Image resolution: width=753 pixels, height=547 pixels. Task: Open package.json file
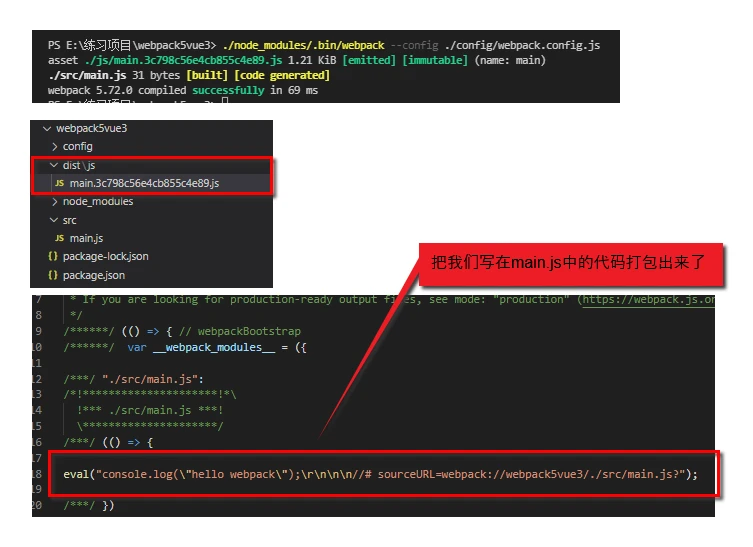[94, 275]
